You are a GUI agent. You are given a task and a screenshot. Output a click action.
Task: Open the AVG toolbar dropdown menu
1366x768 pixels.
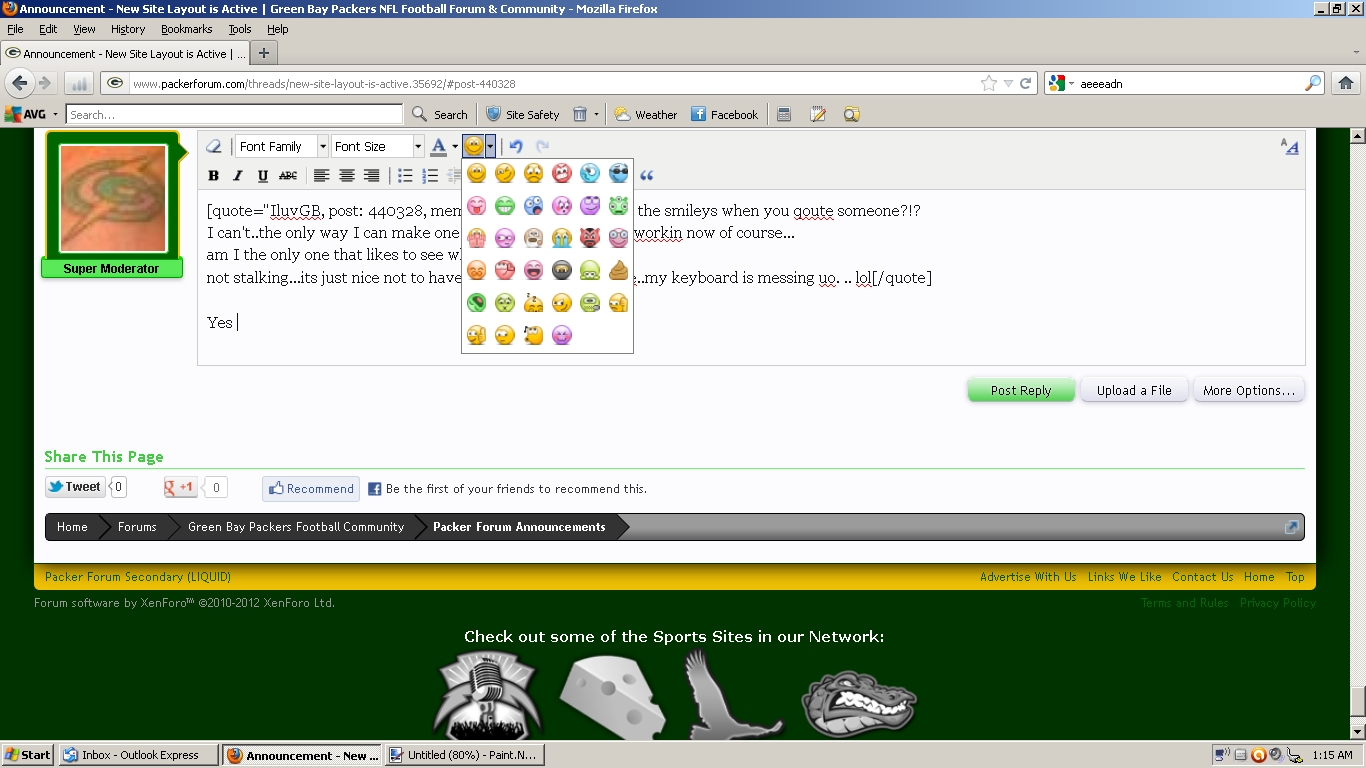tap(55, 115)
